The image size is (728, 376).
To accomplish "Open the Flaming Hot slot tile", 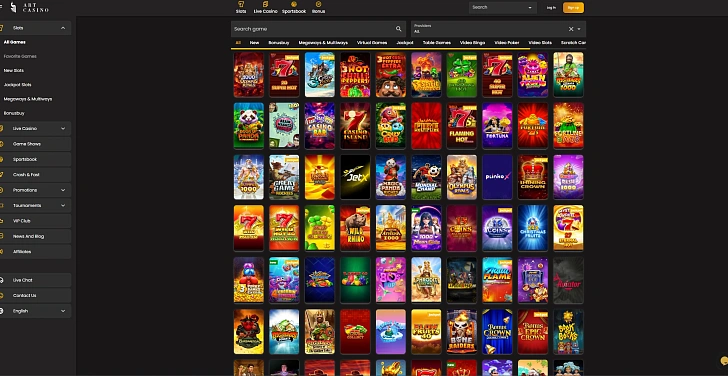I will pos(462,126).
